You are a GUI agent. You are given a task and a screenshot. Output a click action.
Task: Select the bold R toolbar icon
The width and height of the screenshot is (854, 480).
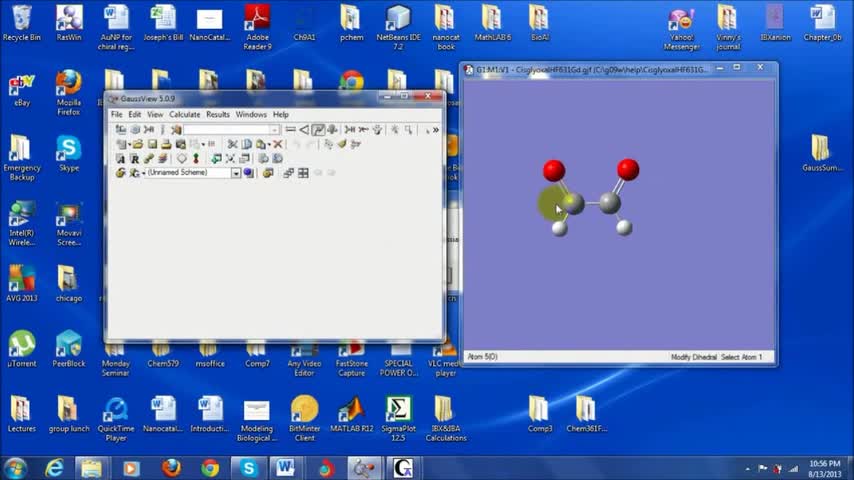tap(135, 159)
